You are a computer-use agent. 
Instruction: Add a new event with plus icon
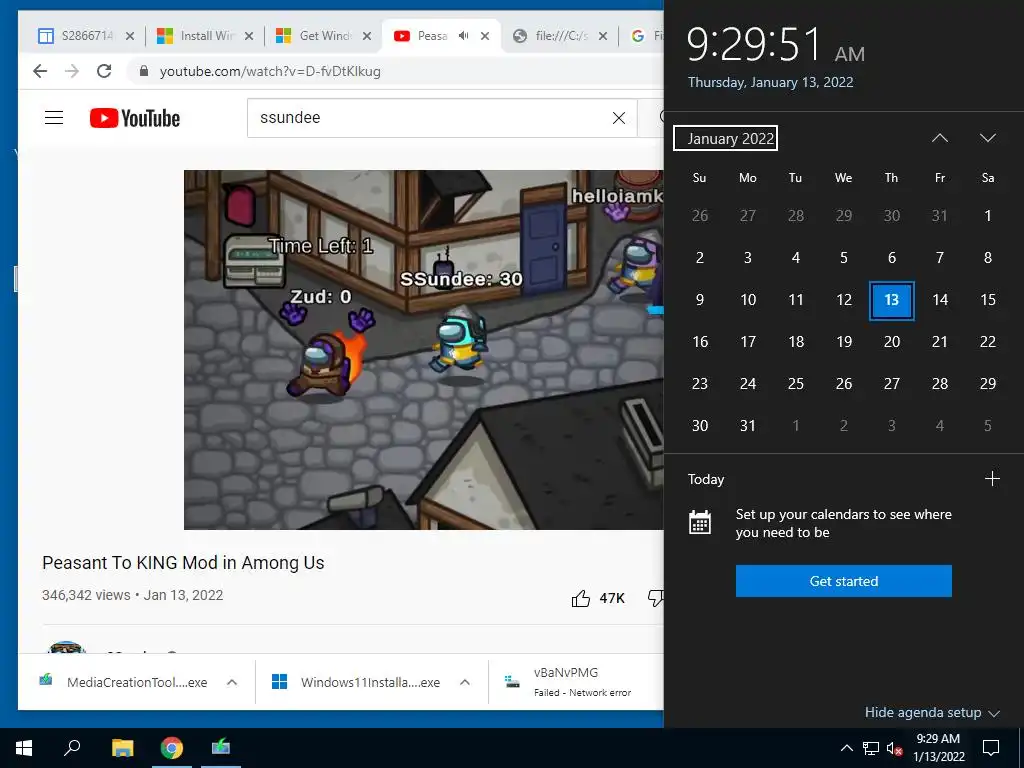992,479
